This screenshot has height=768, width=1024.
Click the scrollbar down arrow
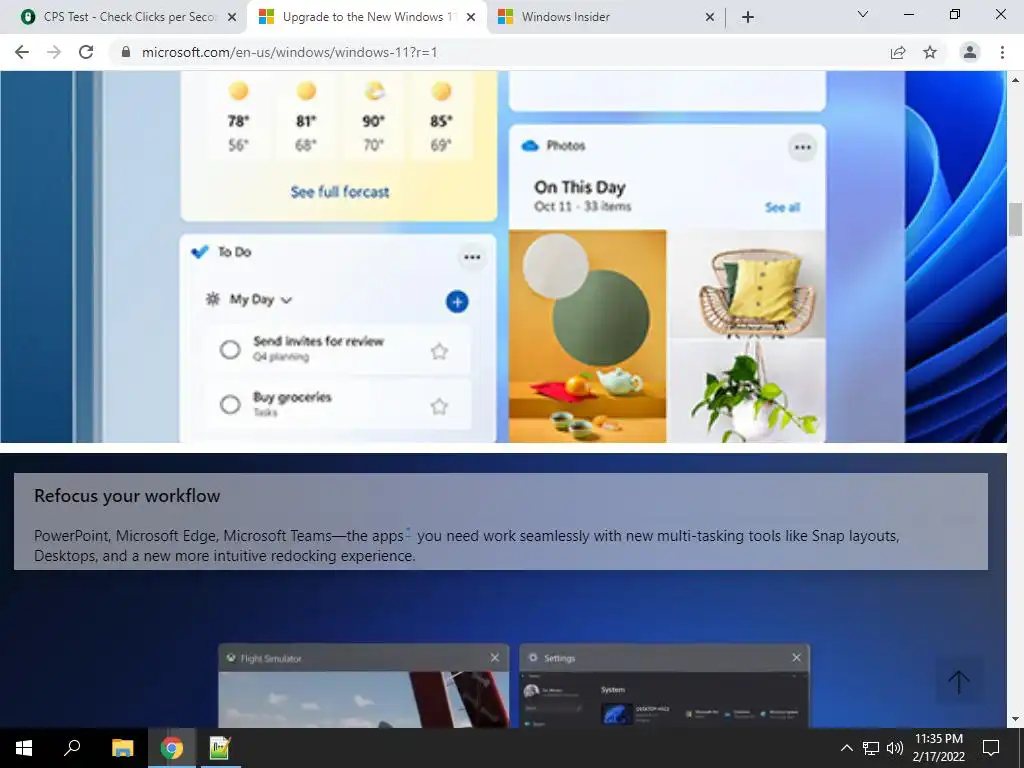(x=1016, y=720)
